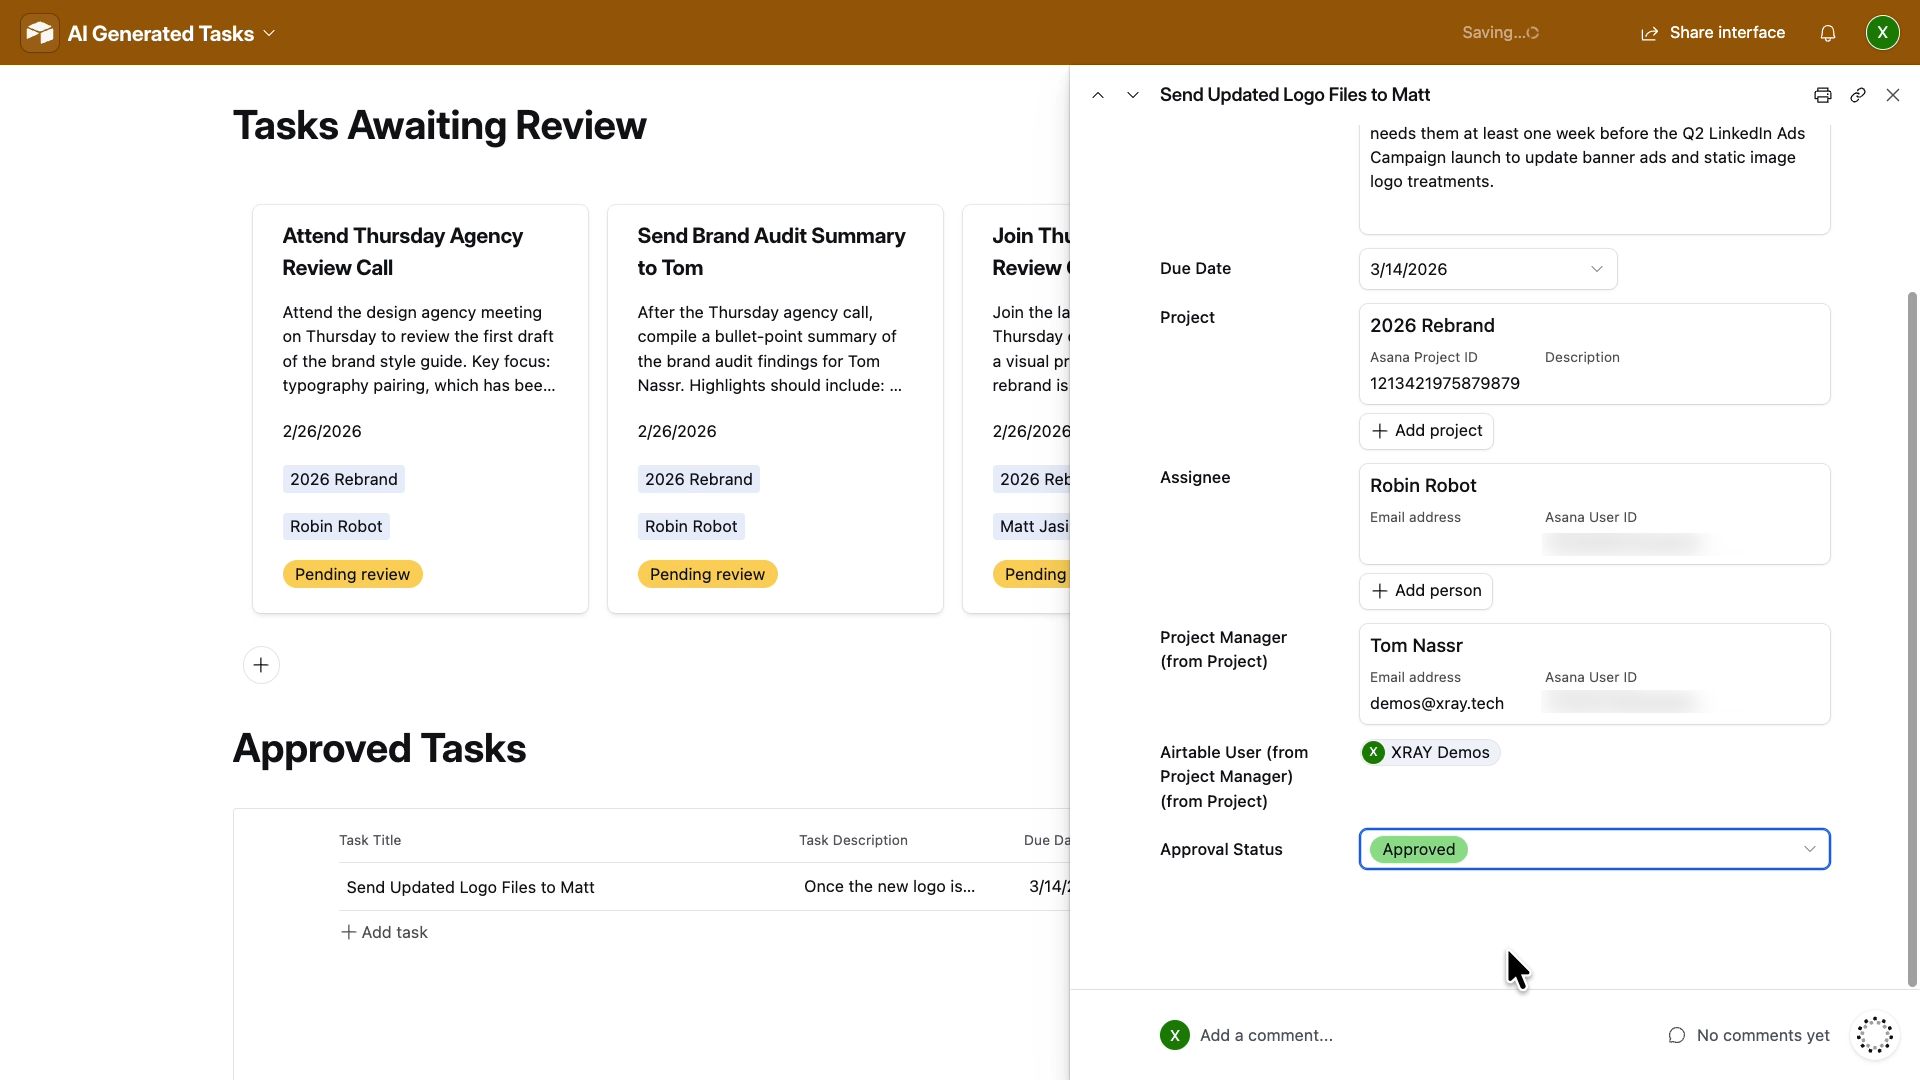Go to the previous record with up chevron
The height and width of the screenshot is (1080, 1920).
pos(1098,94)
